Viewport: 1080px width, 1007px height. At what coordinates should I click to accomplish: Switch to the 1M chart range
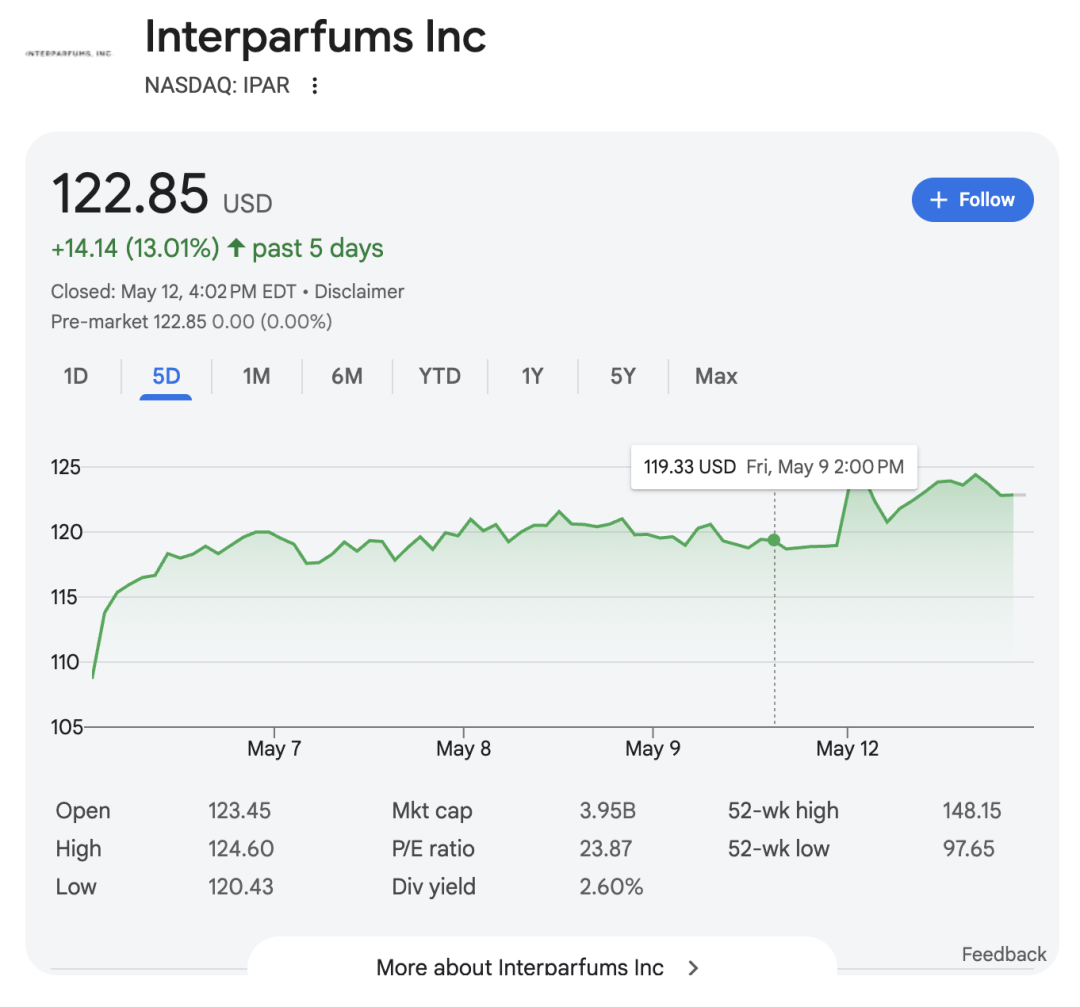click(x=256, y=377)
